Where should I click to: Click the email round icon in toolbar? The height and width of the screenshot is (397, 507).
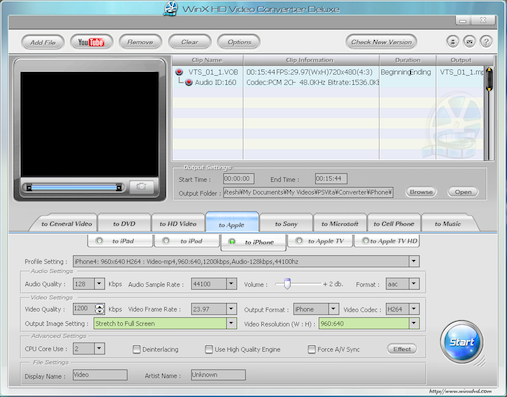coord(469,42)
